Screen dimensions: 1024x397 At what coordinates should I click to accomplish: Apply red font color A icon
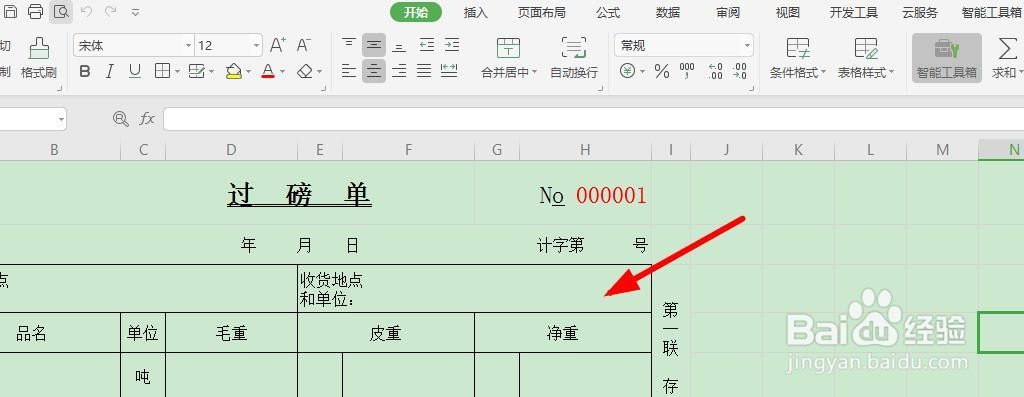pos(268,71)
